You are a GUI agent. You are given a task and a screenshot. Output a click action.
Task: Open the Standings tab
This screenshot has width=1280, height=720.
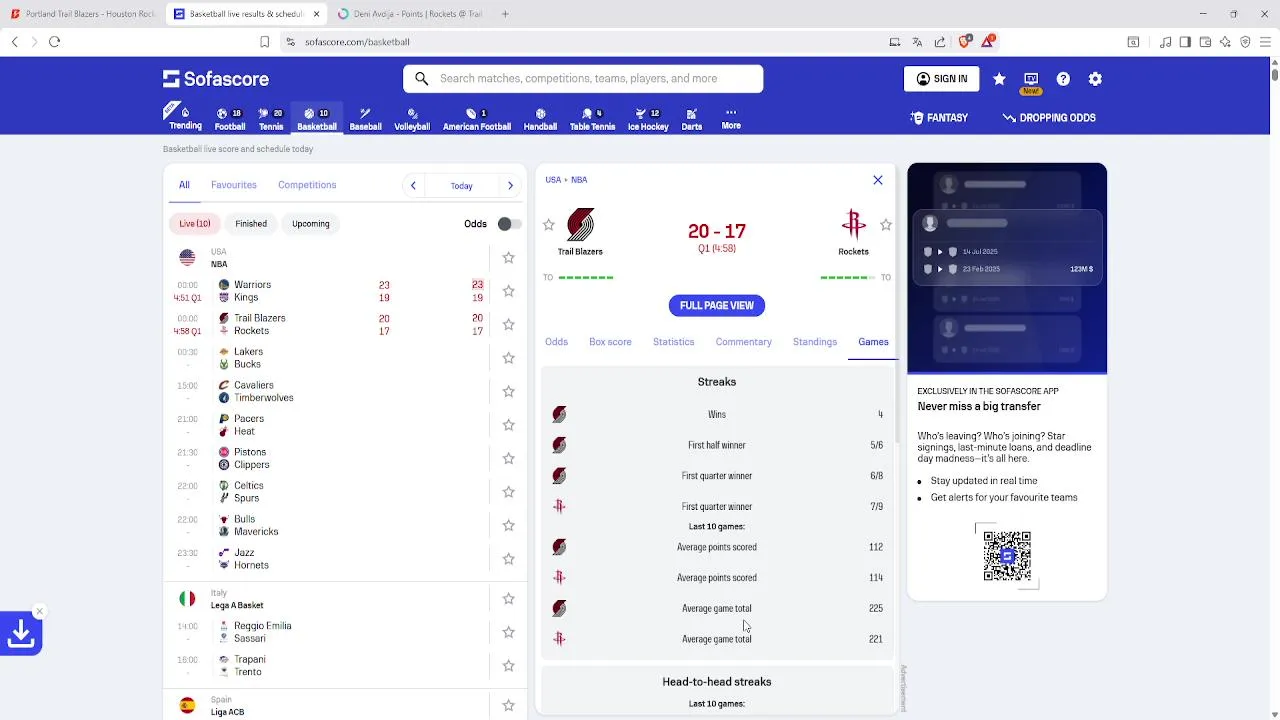pos(815,342)
